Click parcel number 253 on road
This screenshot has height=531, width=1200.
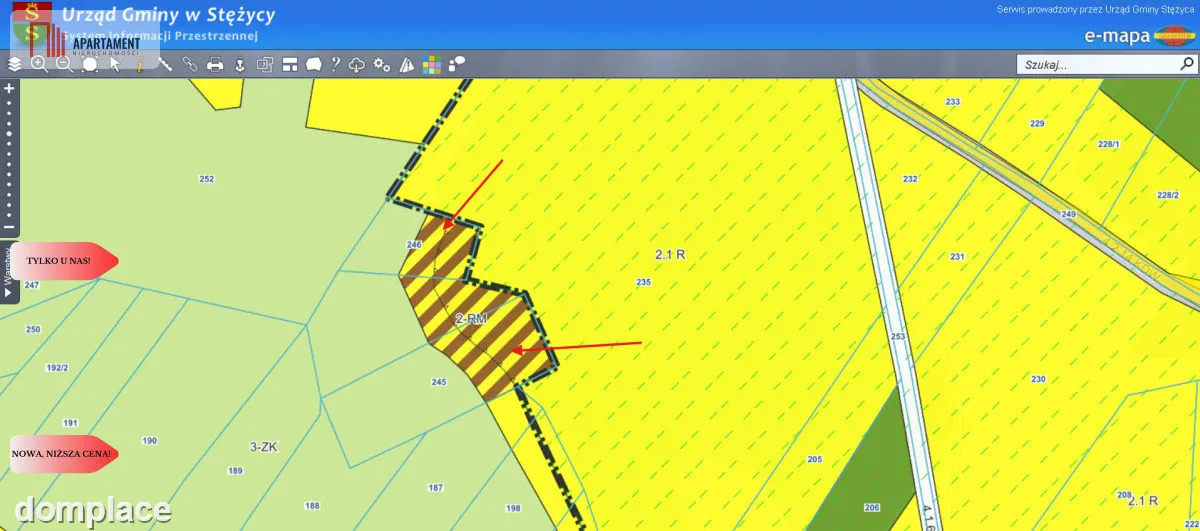[897, 336]
